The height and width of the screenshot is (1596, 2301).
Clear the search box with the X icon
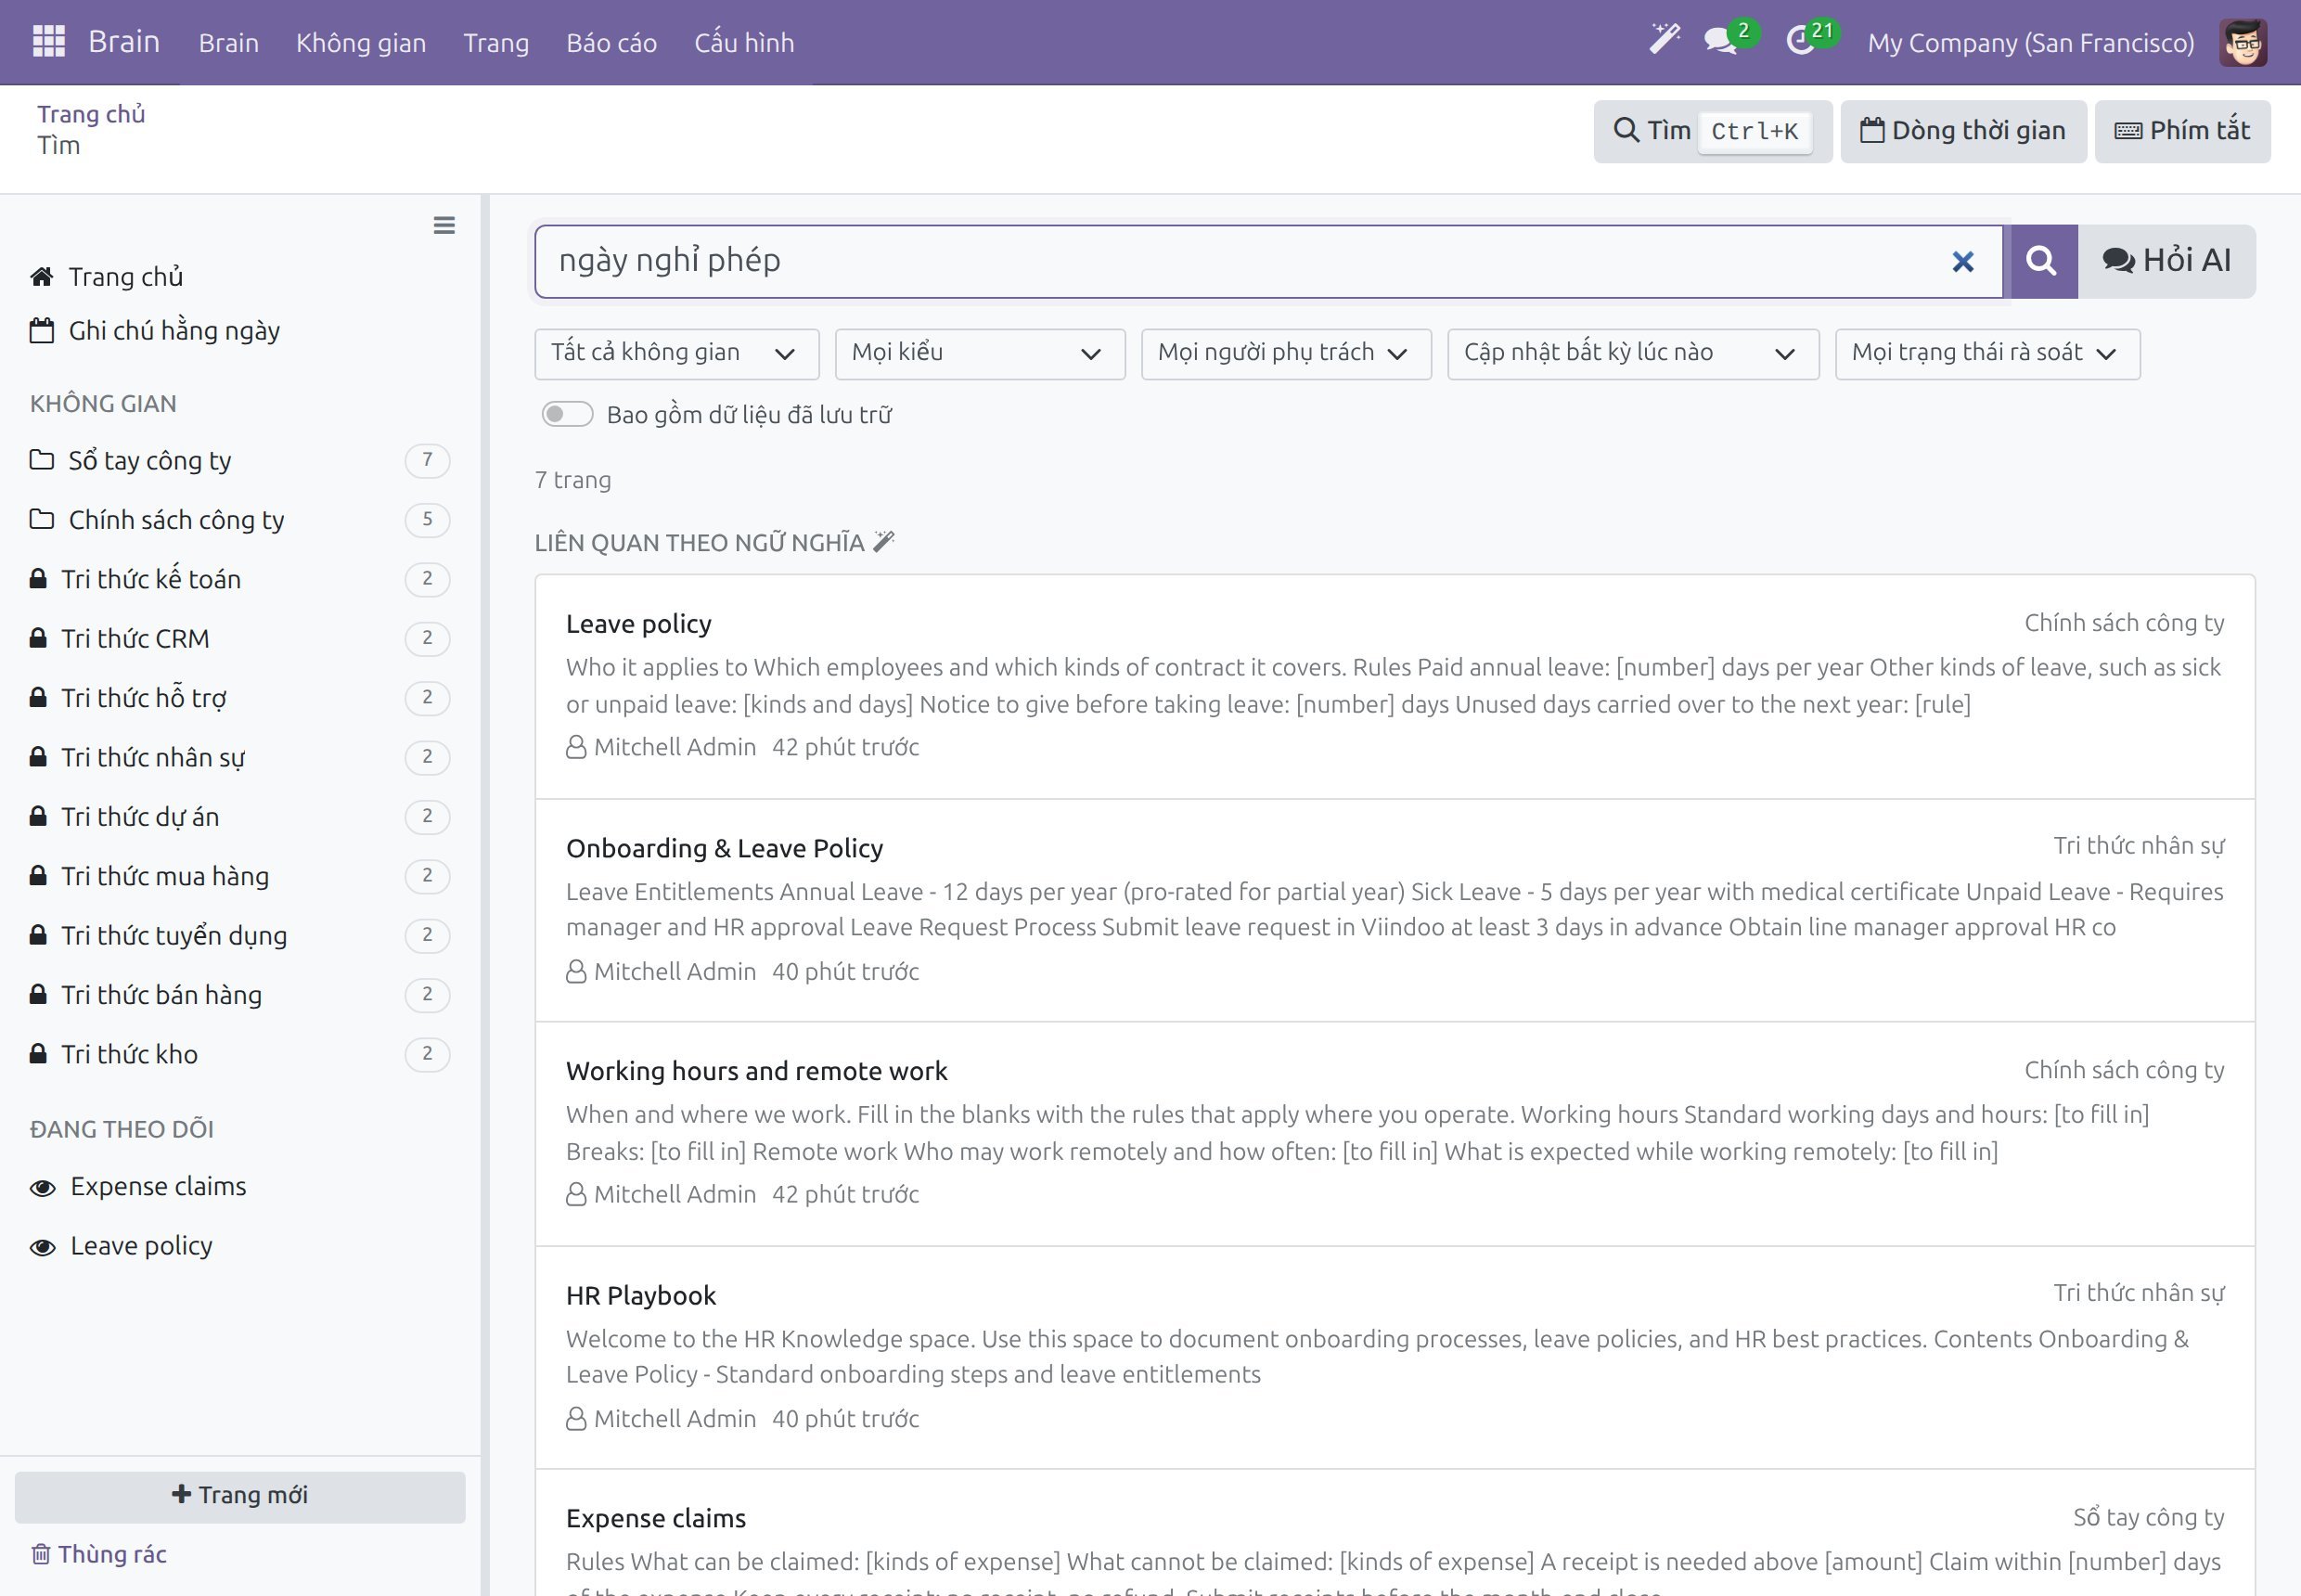tap(1962, 262)
